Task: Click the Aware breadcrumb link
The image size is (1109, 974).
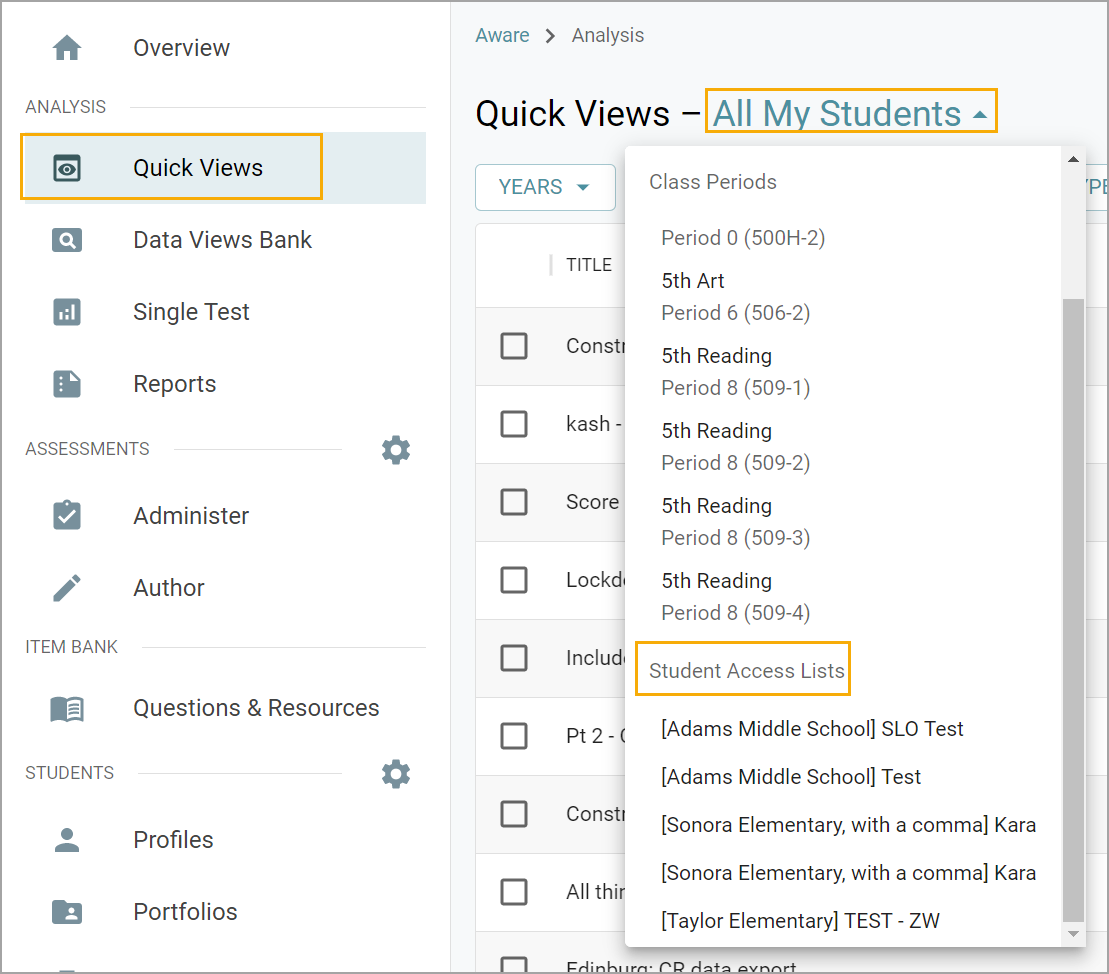Action: (x=502, y=36)
